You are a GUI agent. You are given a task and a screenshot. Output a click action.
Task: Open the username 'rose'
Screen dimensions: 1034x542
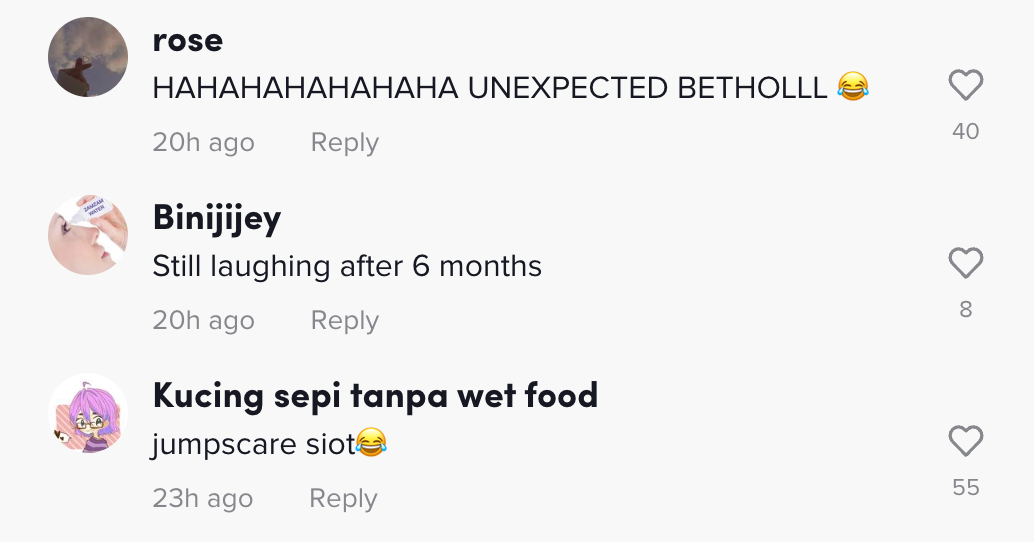tap(187, 40)
